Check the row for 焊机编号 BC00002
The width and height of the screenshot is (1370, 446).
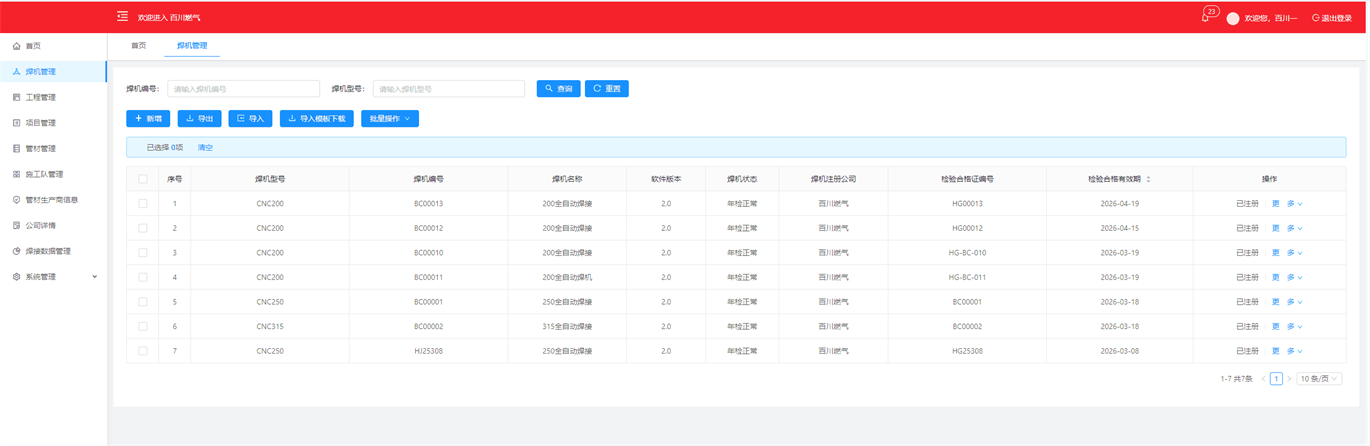pos(143,326)
